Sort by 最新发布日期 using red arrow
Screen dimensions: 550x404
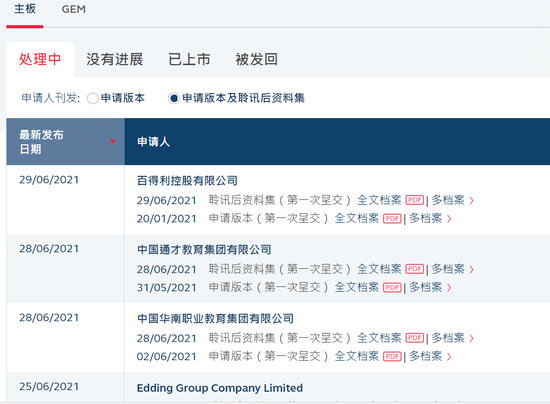point(113,142)
